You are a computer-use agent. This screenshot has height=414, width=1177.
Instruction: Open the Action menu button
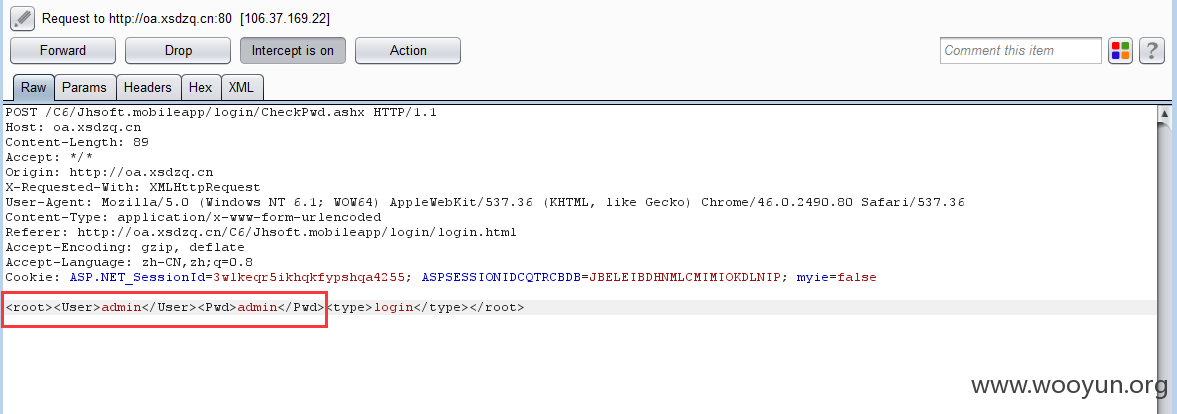(408, 51)
